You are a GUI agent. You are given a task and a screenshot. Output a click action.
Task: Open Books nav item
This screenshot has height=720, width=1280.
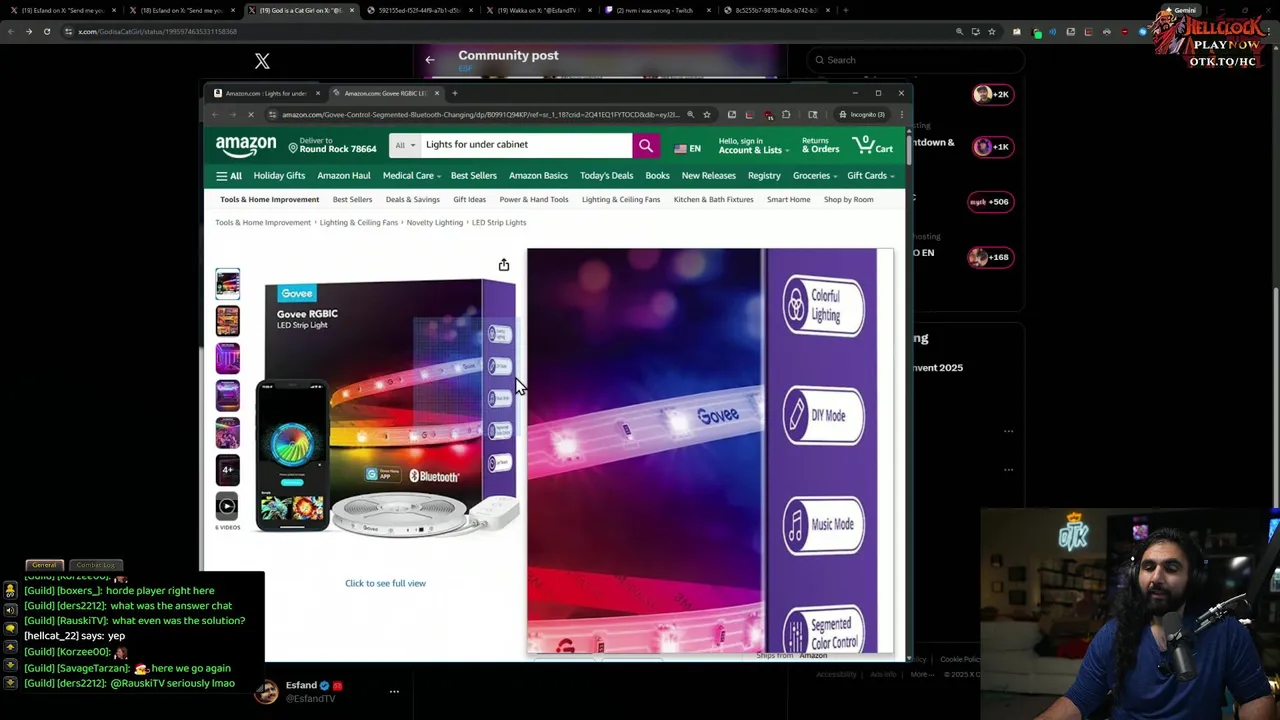pyautogui.click(x=657, y=176)
